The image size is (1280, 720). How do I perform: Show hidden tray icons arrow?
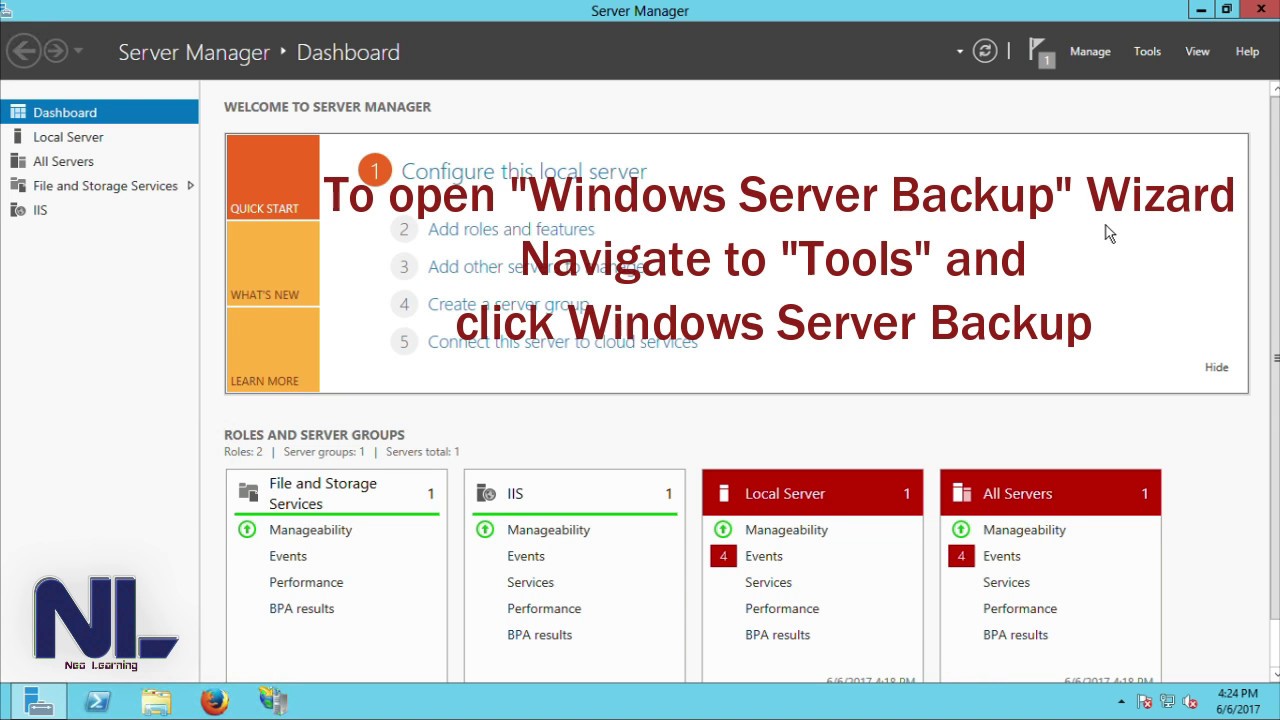coord(1121,702)
